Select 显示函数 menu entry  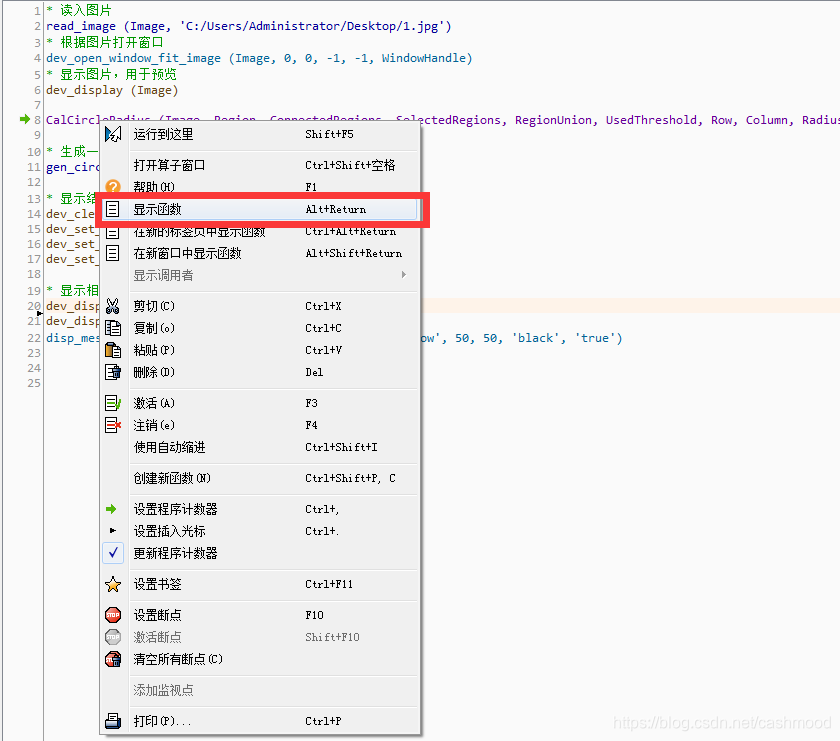click(260, 209)
